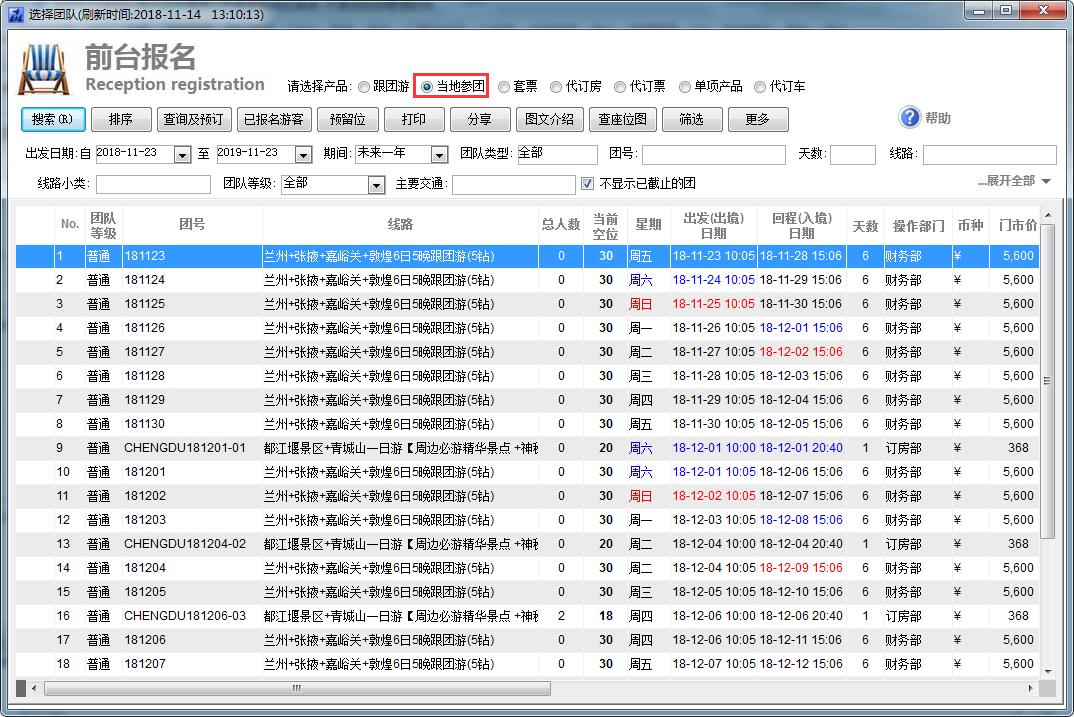Click the 团队等级 column header
This screenshot has height=717, width=1074.
pos(103,226)
